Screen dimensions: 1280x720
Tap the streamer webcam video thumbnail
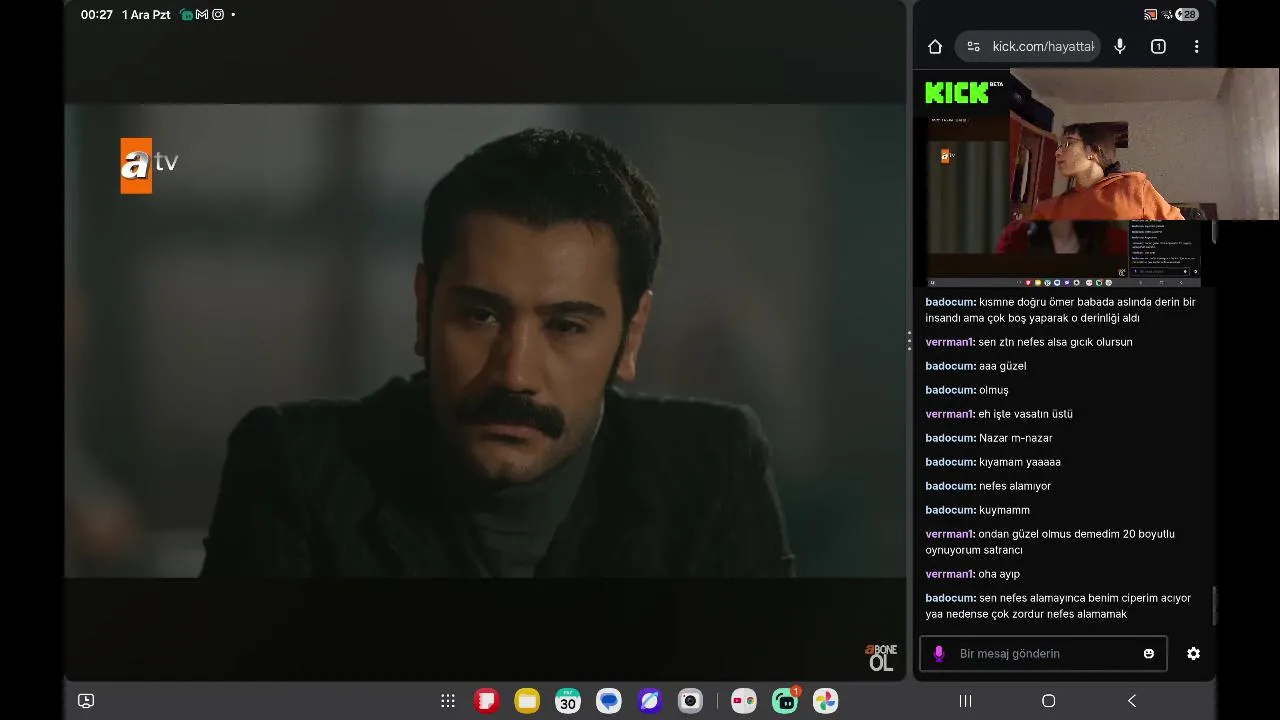pos(1144,144)
